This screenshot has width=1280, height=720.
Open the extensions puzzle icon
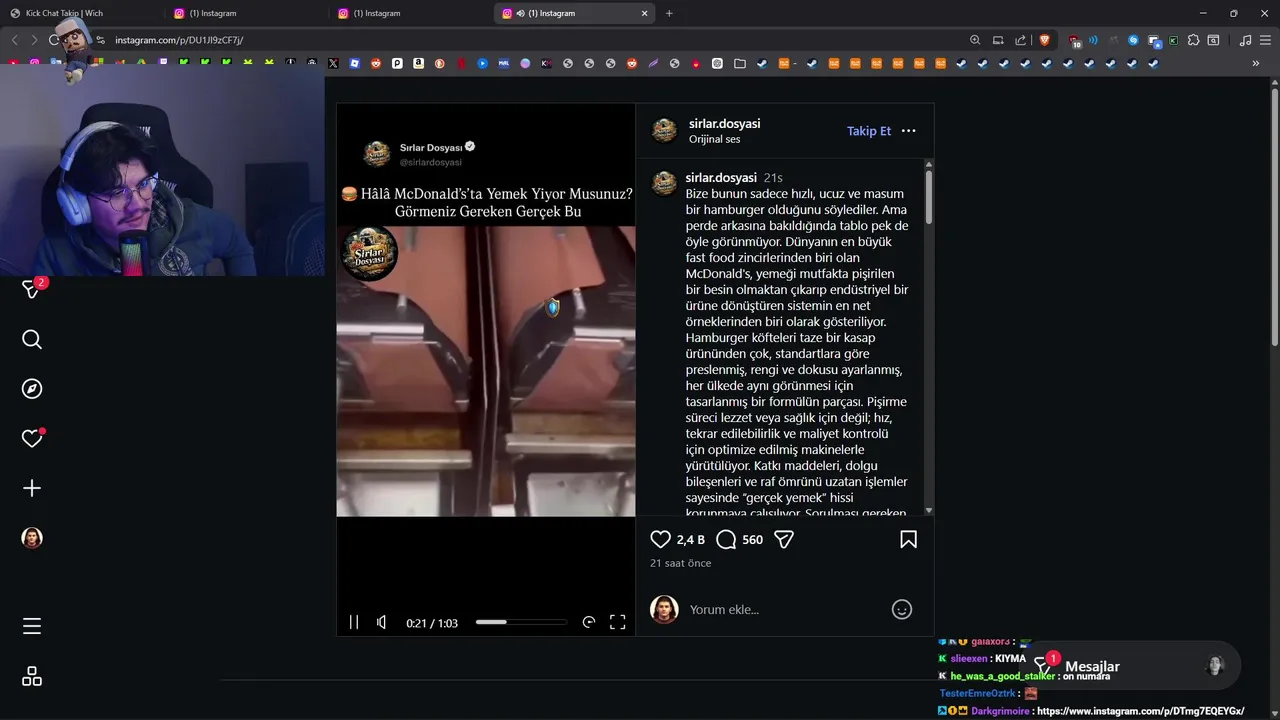[x=1193, y=40]
